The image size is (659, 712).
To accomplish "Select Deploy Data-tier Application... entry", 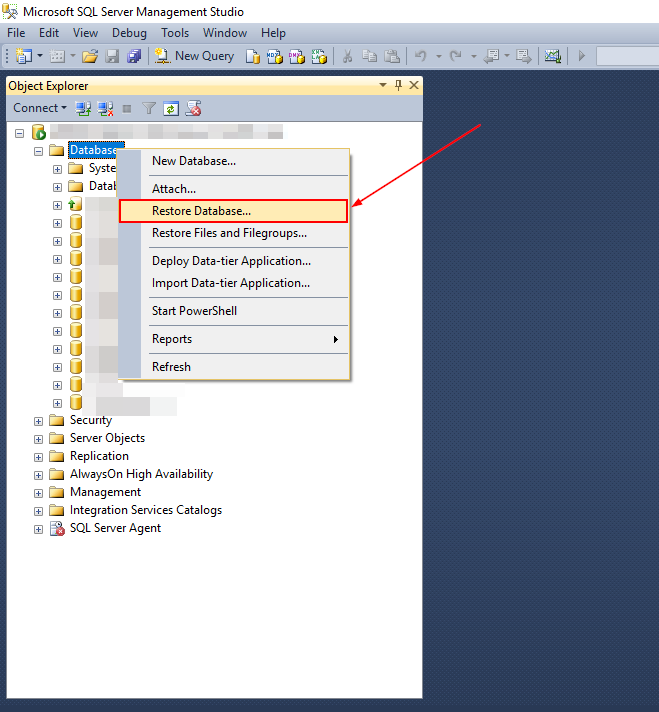I will point(234,261).
